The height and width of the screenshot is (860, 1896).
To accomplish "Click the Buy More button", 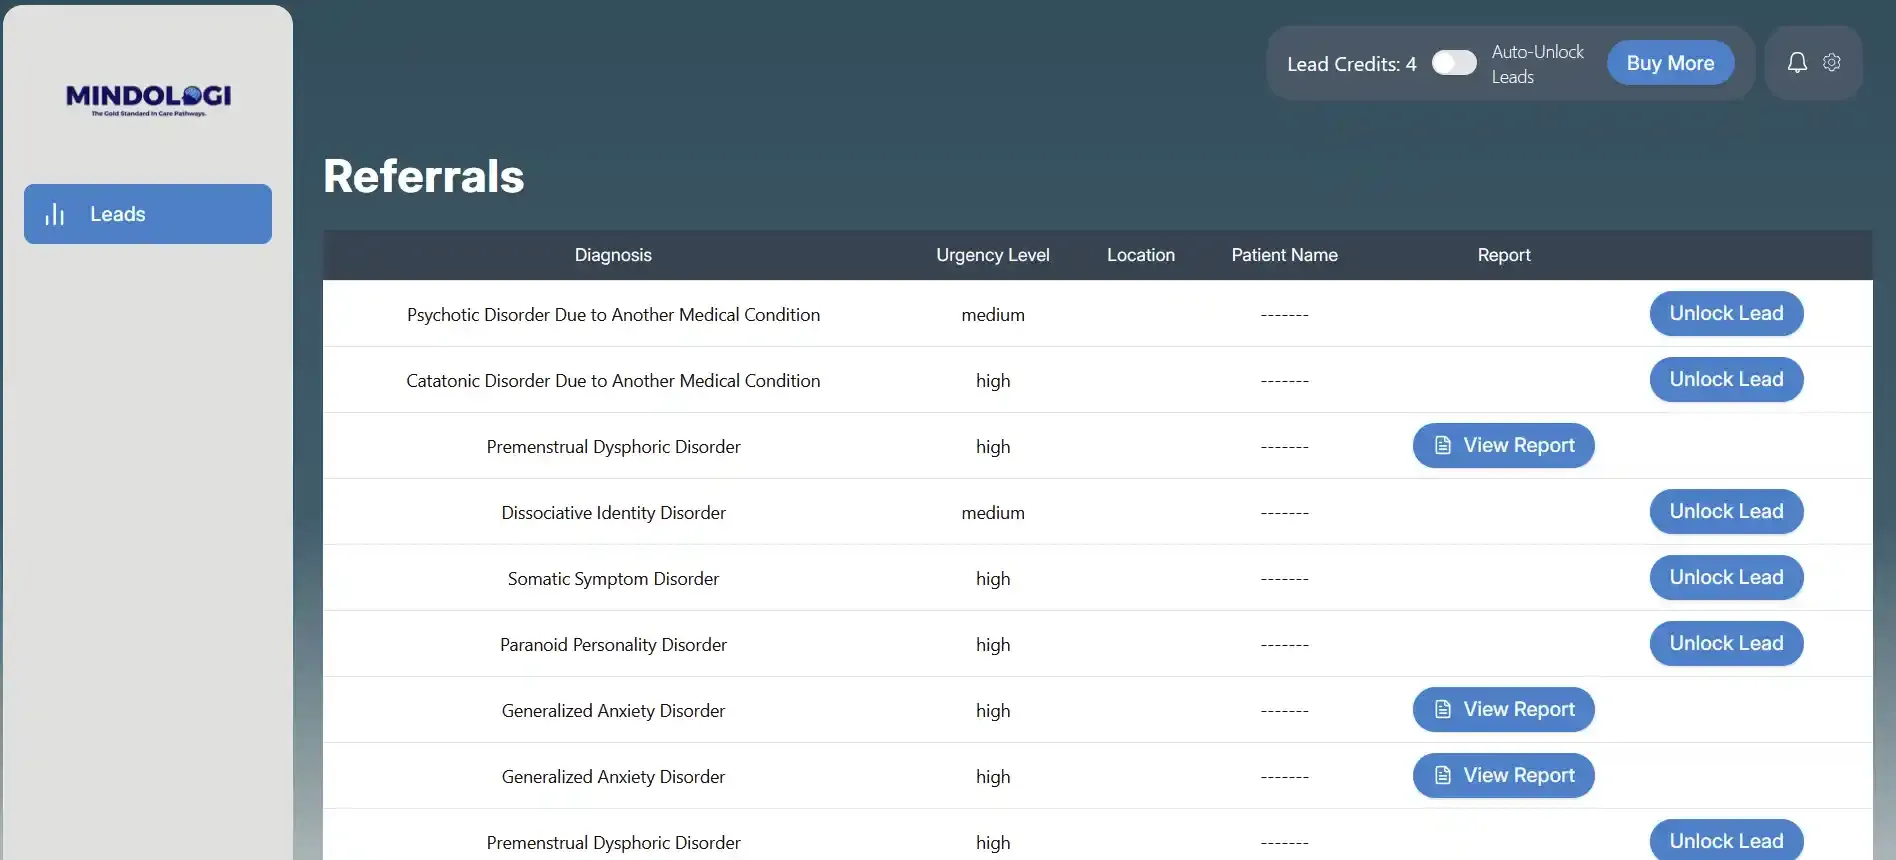I will (x=1670, y=63).
